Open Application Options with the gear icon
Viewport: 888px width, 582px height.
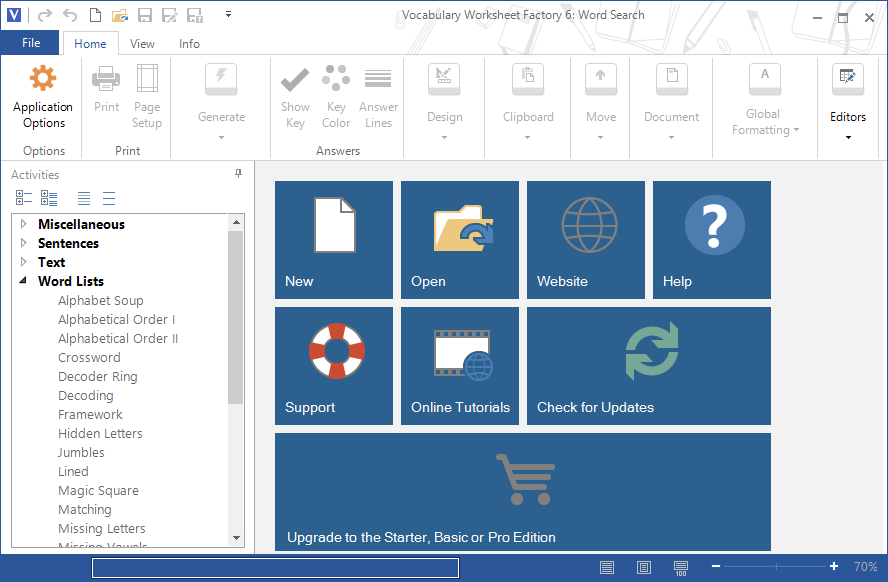[43, 97]
